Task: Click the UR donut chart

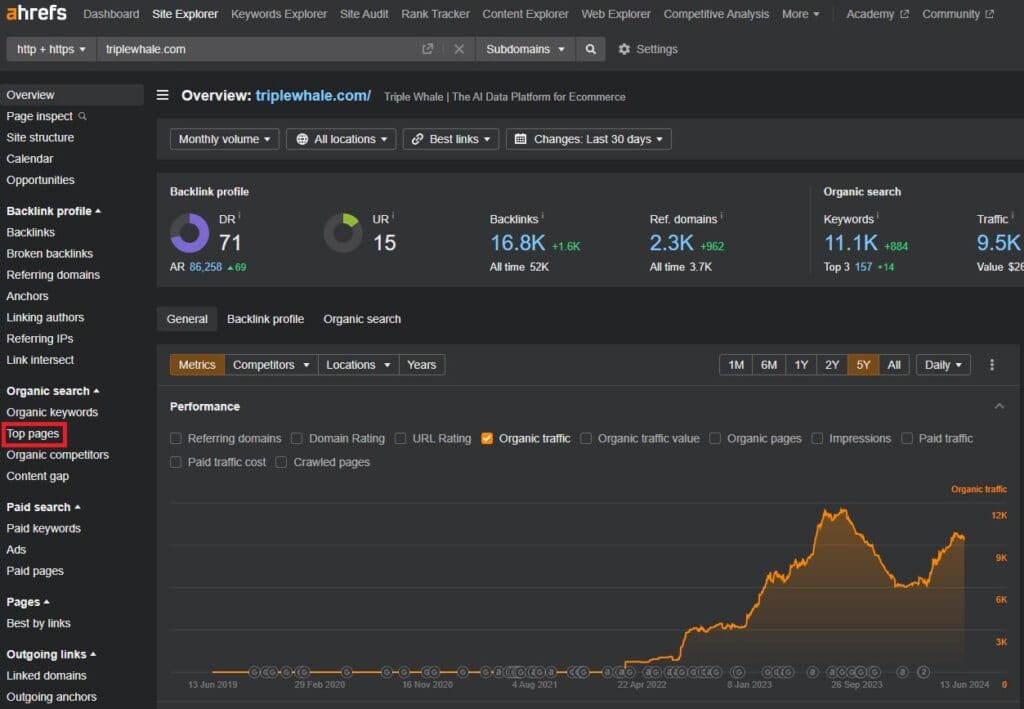Action: (343, 233)
